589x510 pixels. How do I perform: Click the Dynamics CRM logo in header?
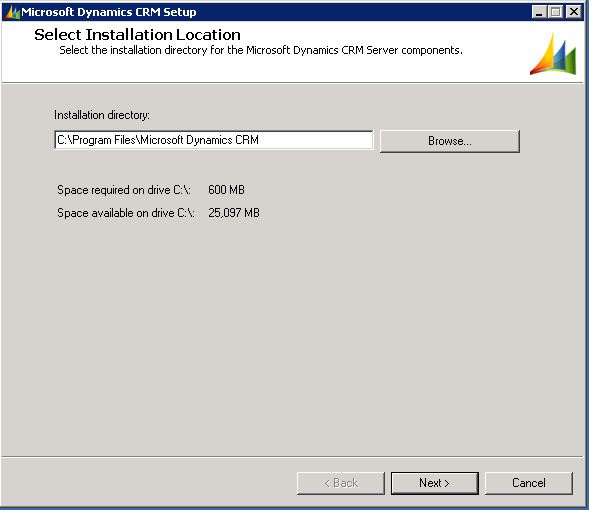[x=553, y=54]
